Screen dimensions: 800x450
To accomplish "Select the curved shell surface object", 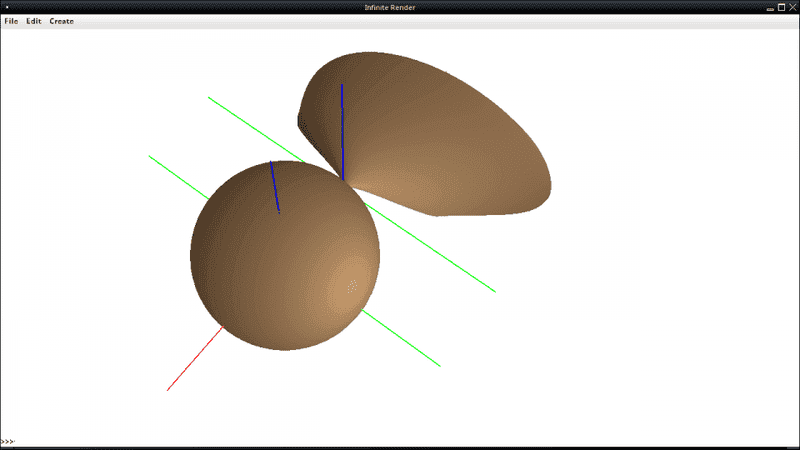I will [450, 140].
